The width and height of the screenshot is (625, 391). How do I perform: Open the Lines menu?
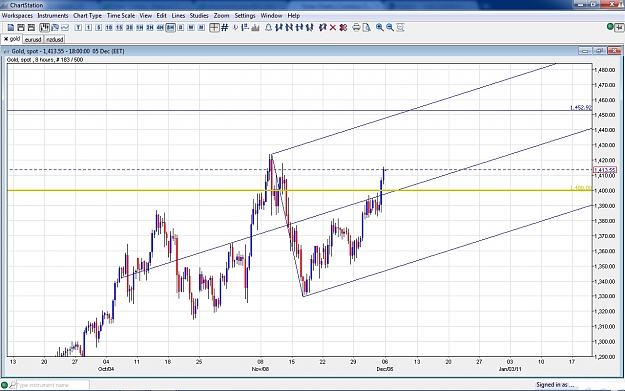(x=178, y=16)
